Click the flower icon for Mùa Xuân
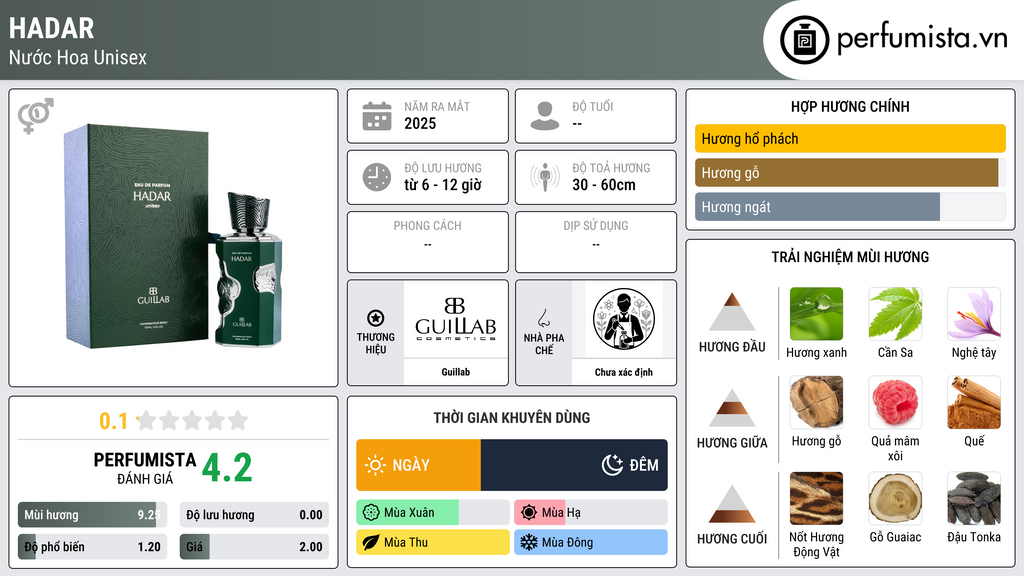The image size is (1024, 576). (371, 512)
